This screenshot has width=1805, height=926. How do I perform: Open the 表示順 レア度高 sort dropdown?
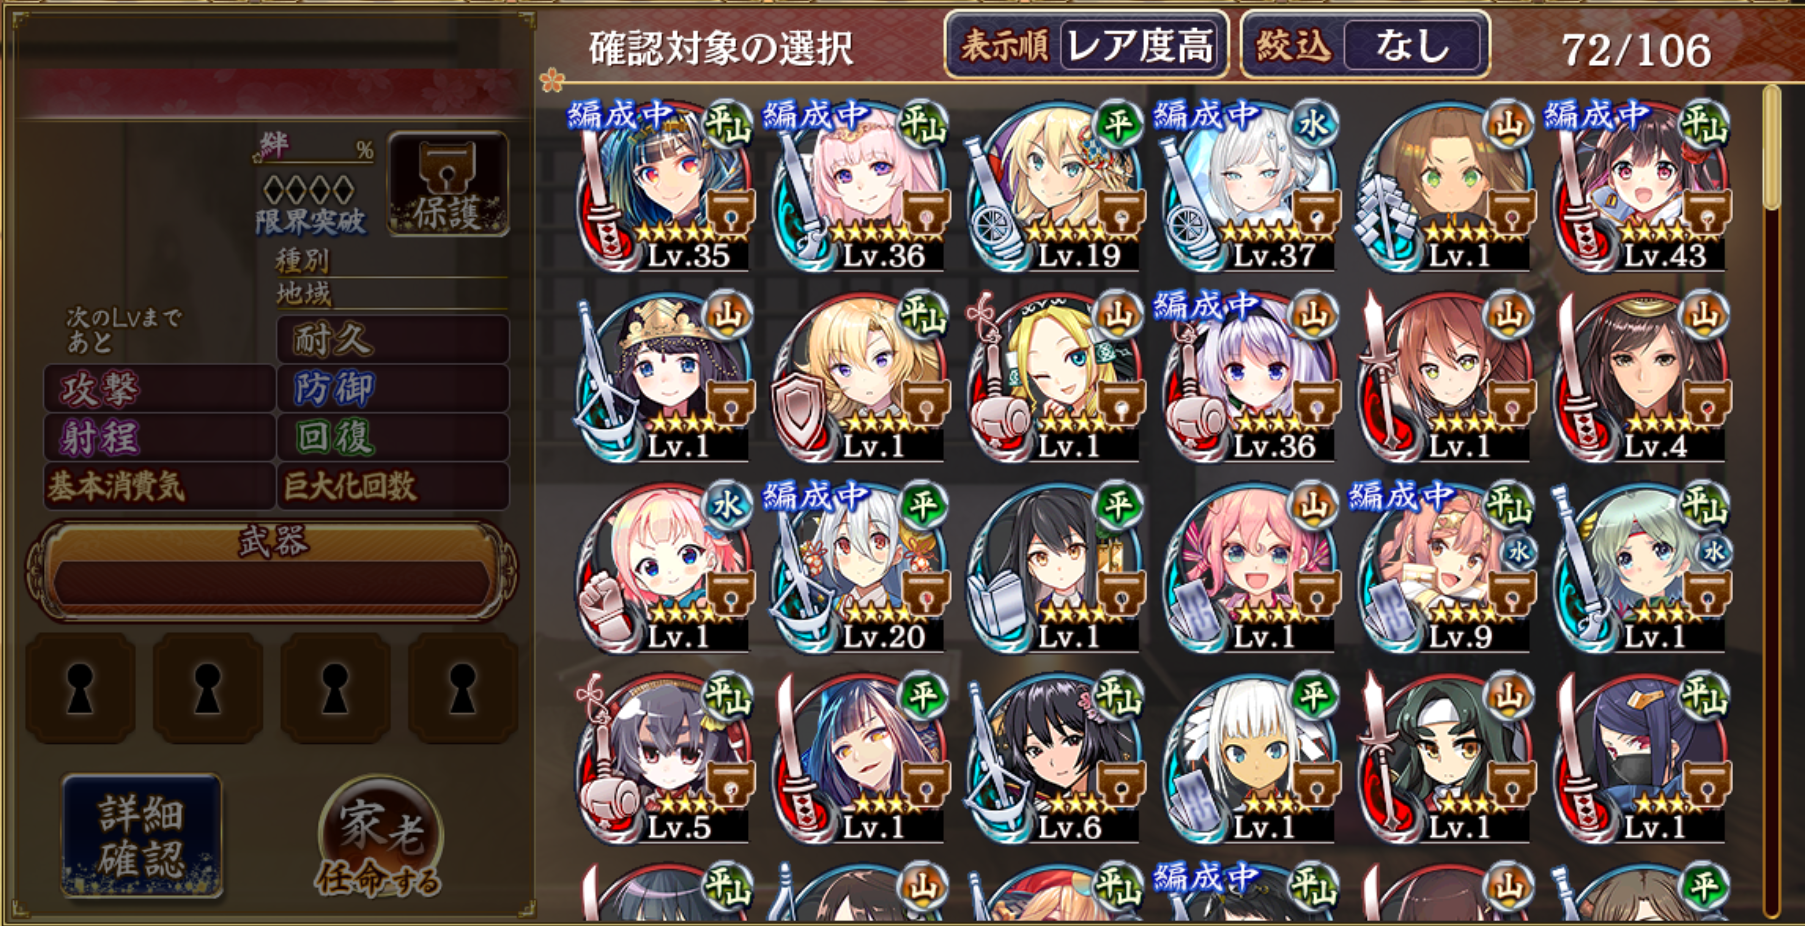pyautogui.click(x=1087, y=45)
